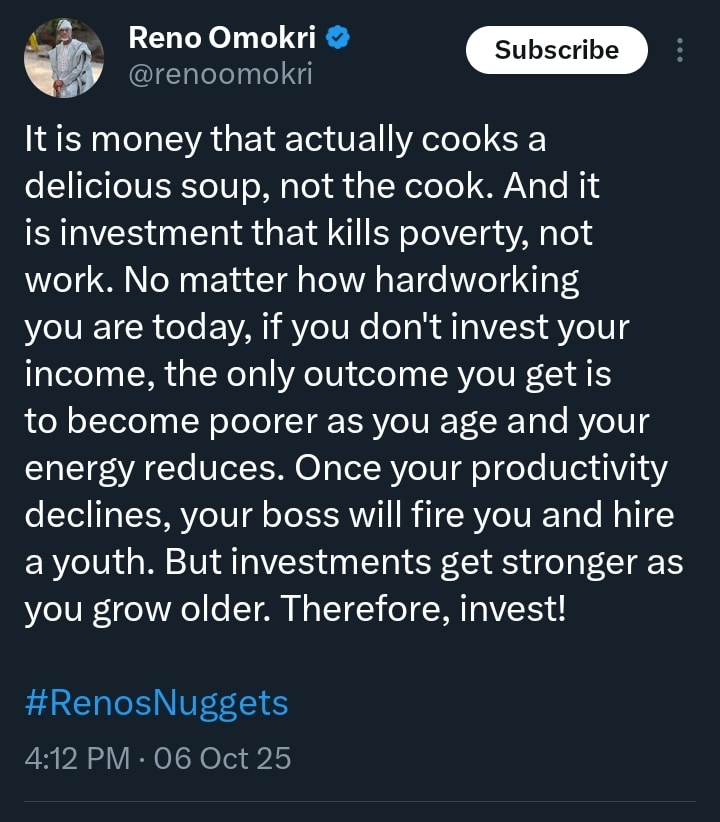Click the Reno Omokri display name
Image resolution: width=720 pixels, height=822 pixels.
coord(224,39)
